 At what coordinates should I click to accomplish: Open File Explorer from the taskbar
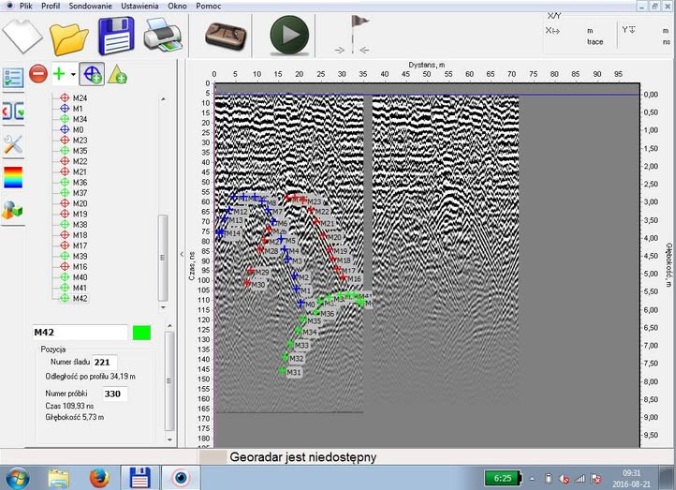(x=59, y=478)
